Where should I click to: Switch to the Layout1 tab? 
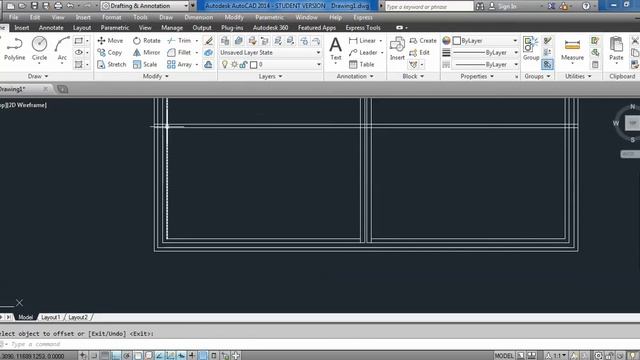(x=51, y=317)
